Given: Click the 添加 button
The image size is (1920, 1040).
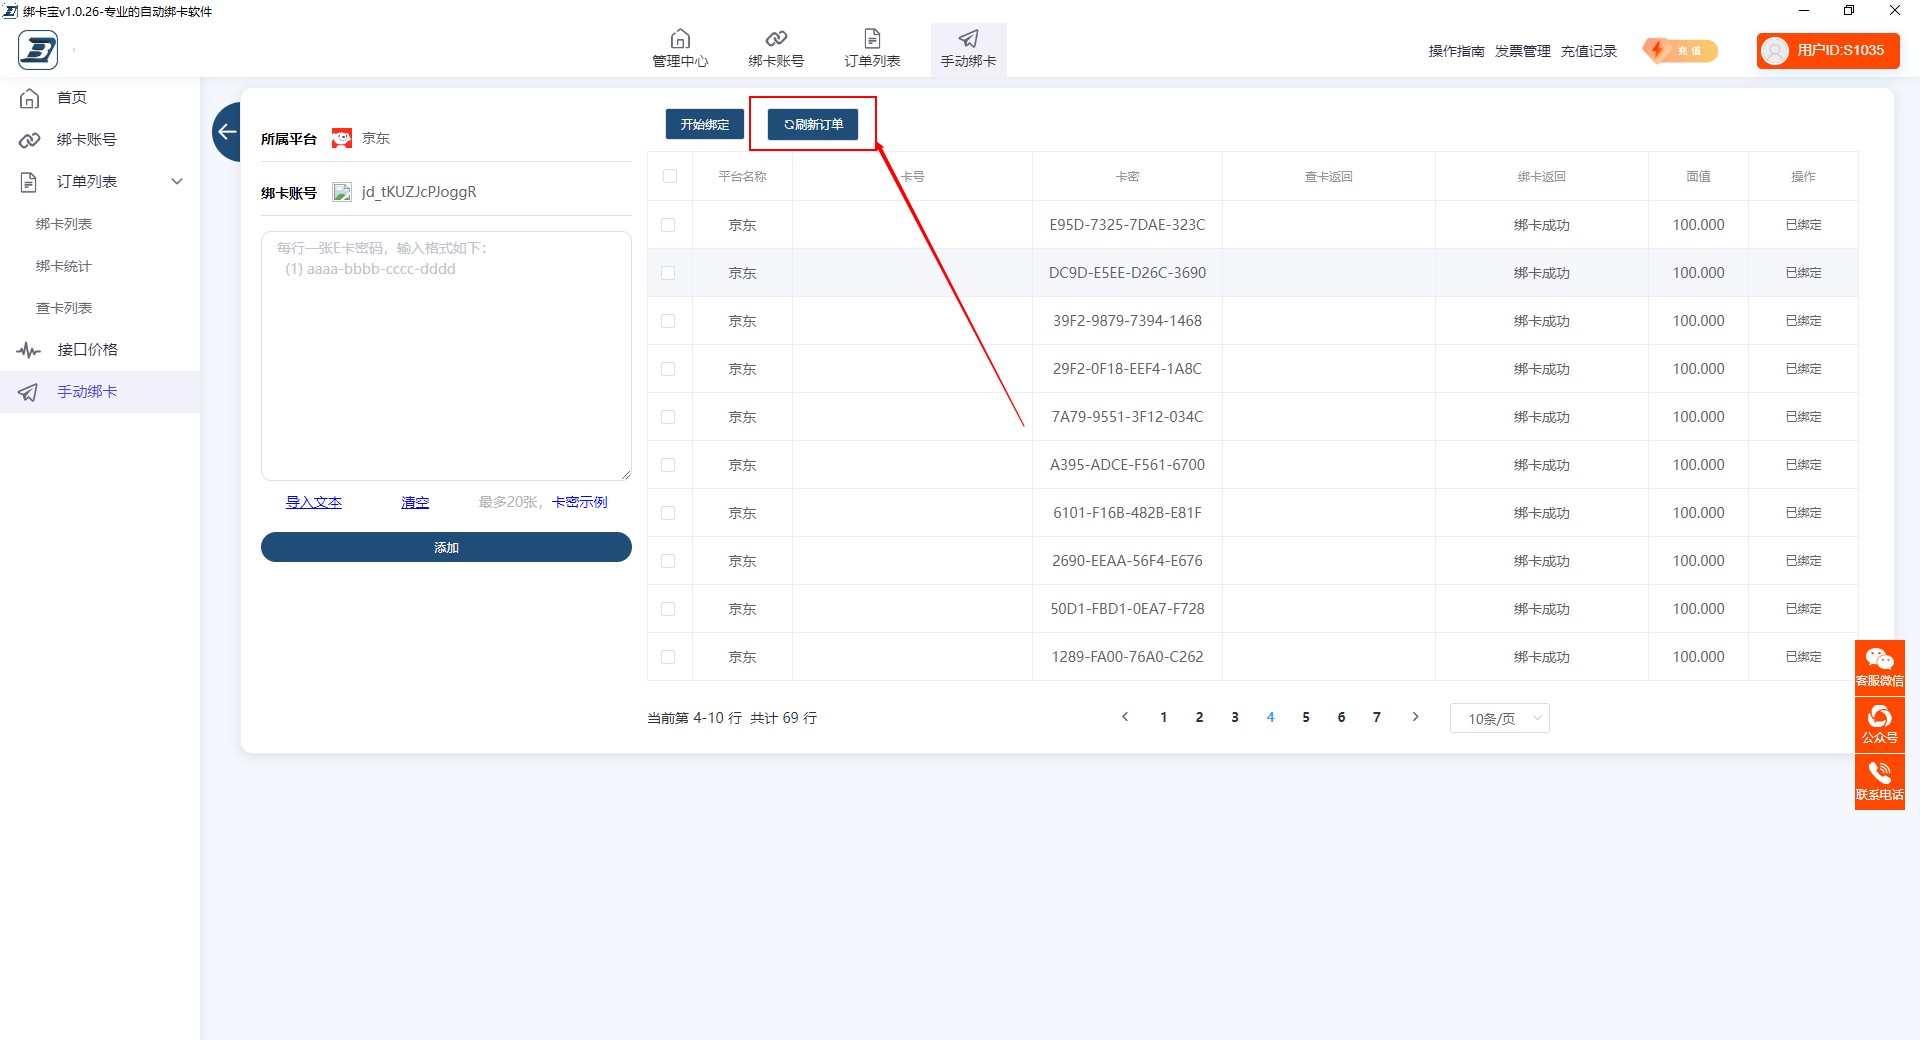Looking at the screenshot, I should 446,547.
